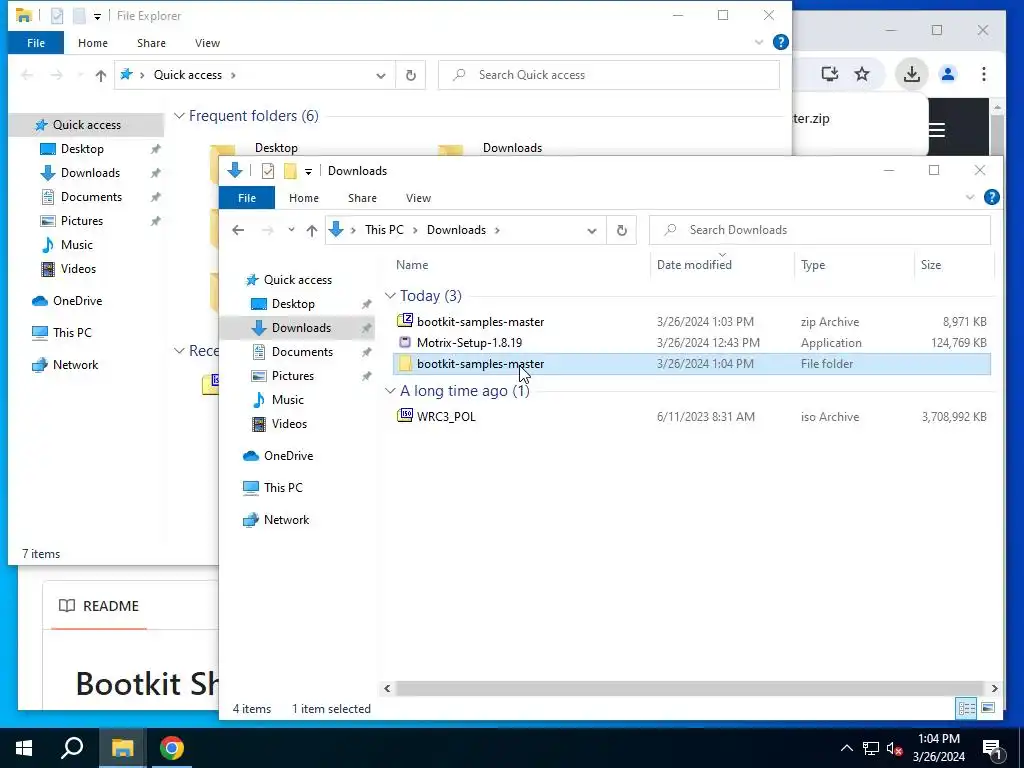
Task: Go up one level in Downloads window
Action: pyautogui.click(x=312, y=230)
